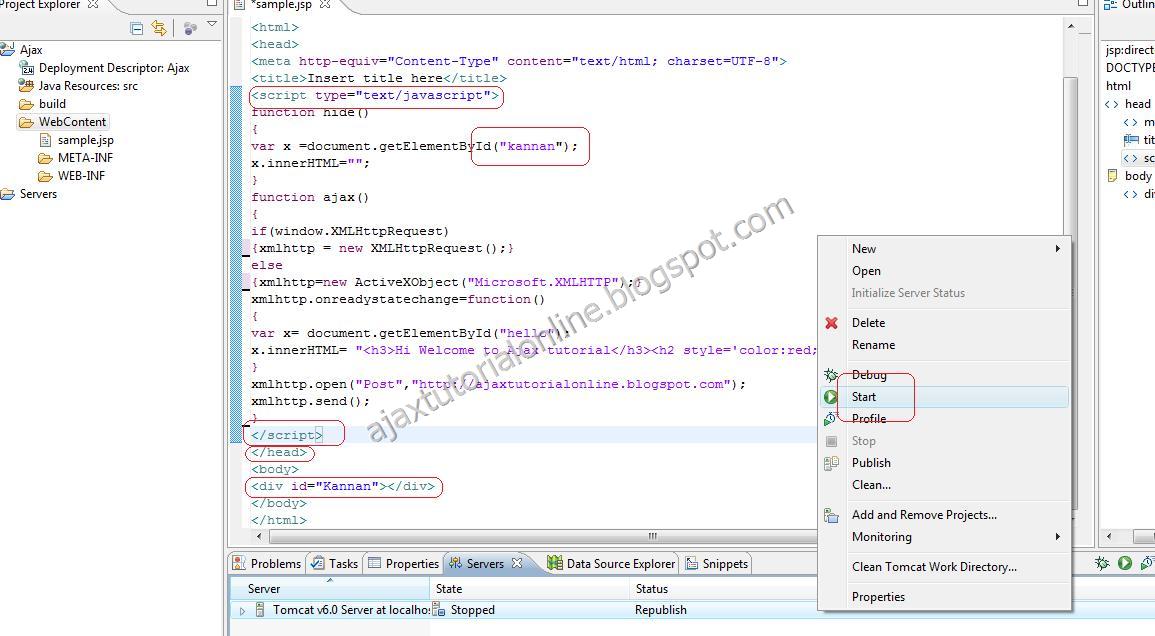Toggle Link with Editor in Project Explorer
The image size is (1155, 636).
[x=158, y=29]
